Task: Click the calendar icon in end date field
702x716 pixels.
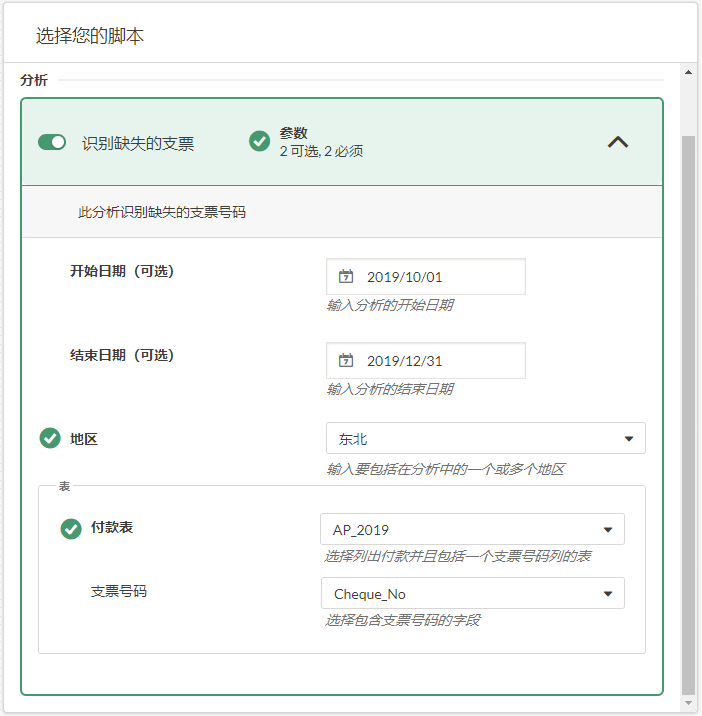Action: point(346,361)
